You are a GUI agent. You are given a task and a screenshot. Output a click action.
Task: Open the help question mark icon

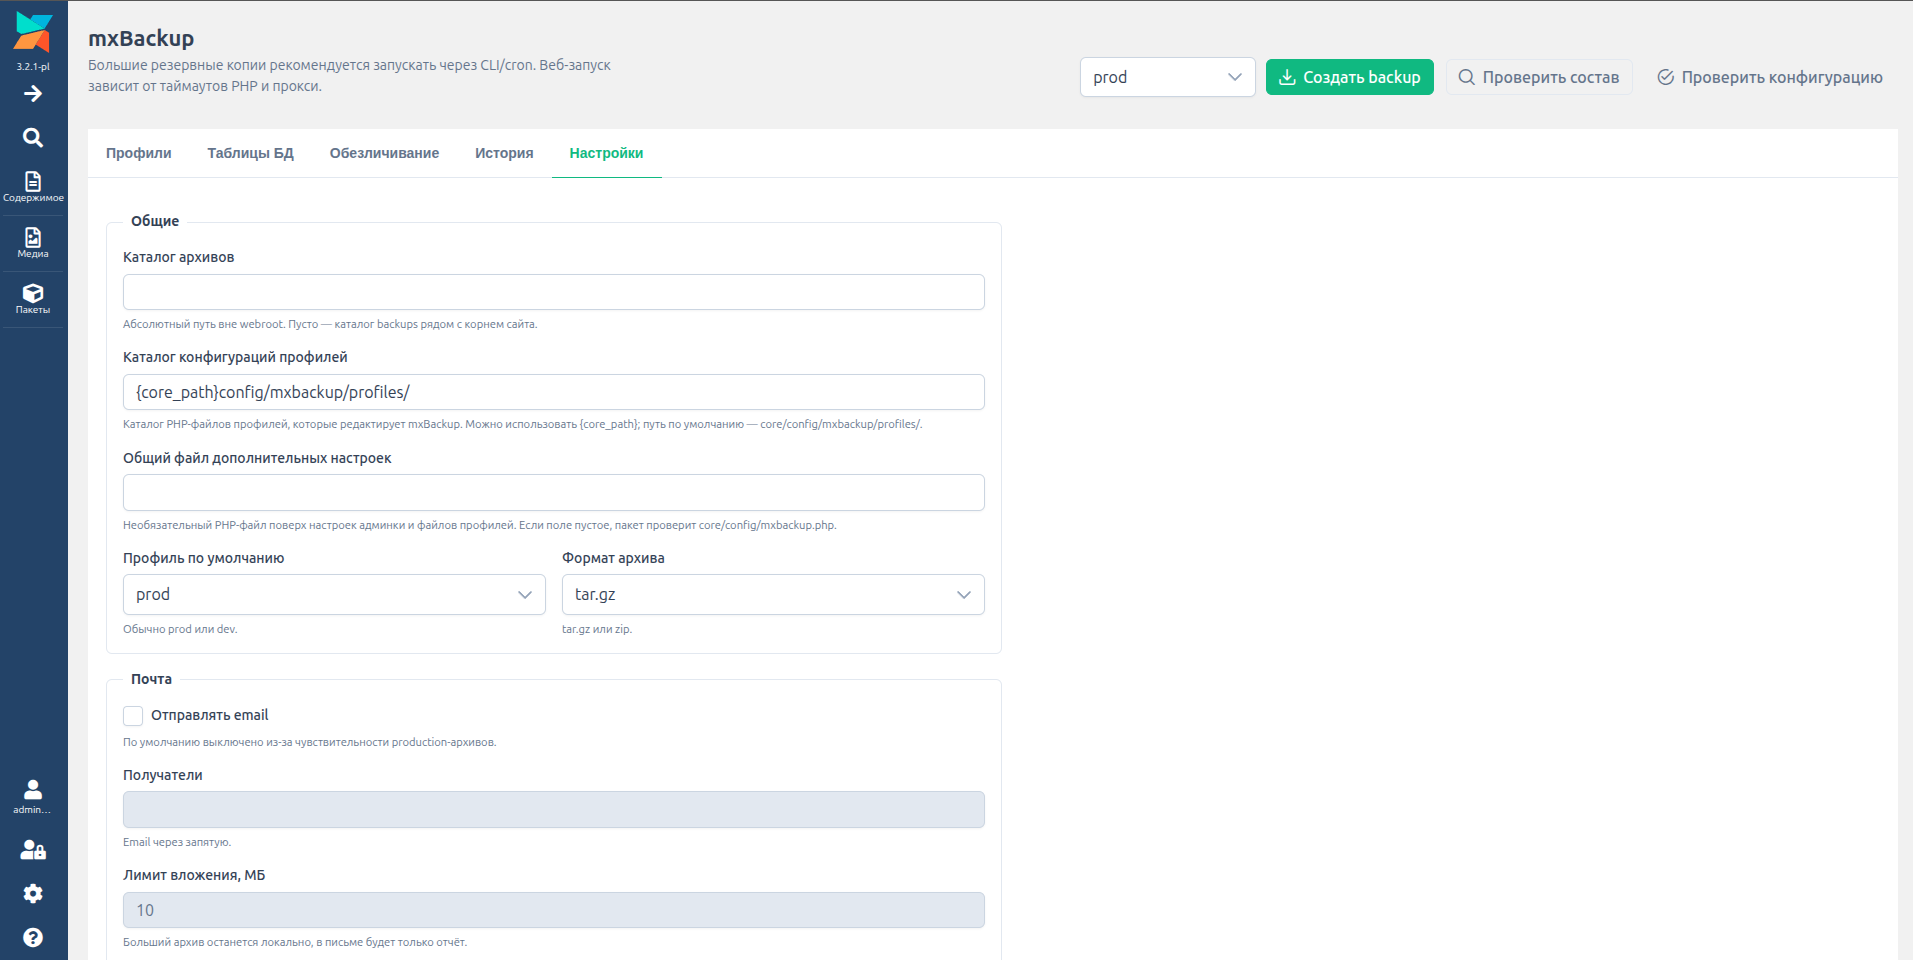[33, 938]
